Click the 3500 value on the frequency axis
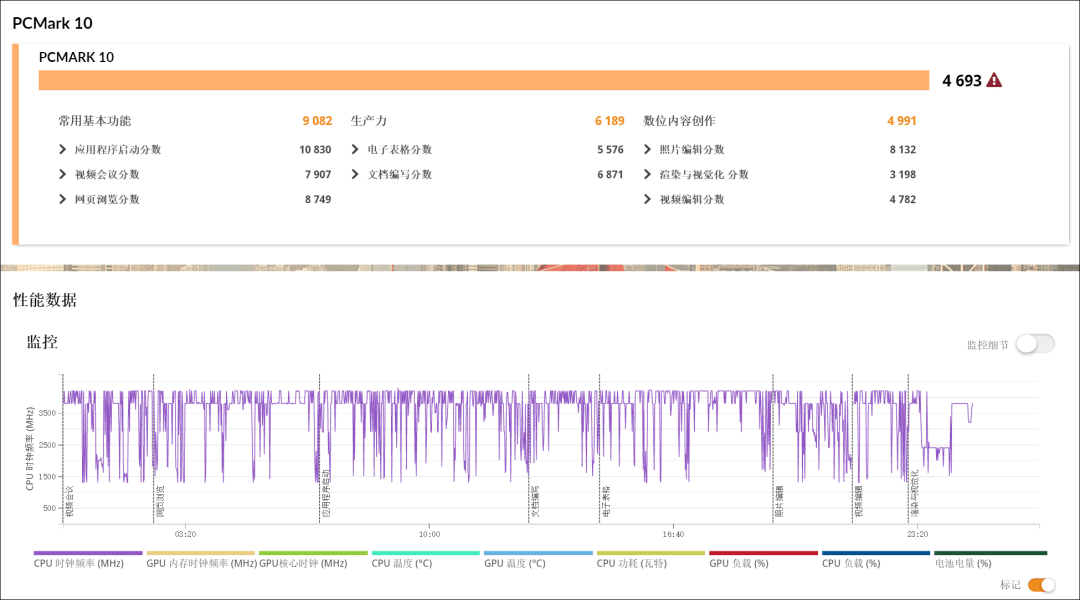 coord(48,413)
